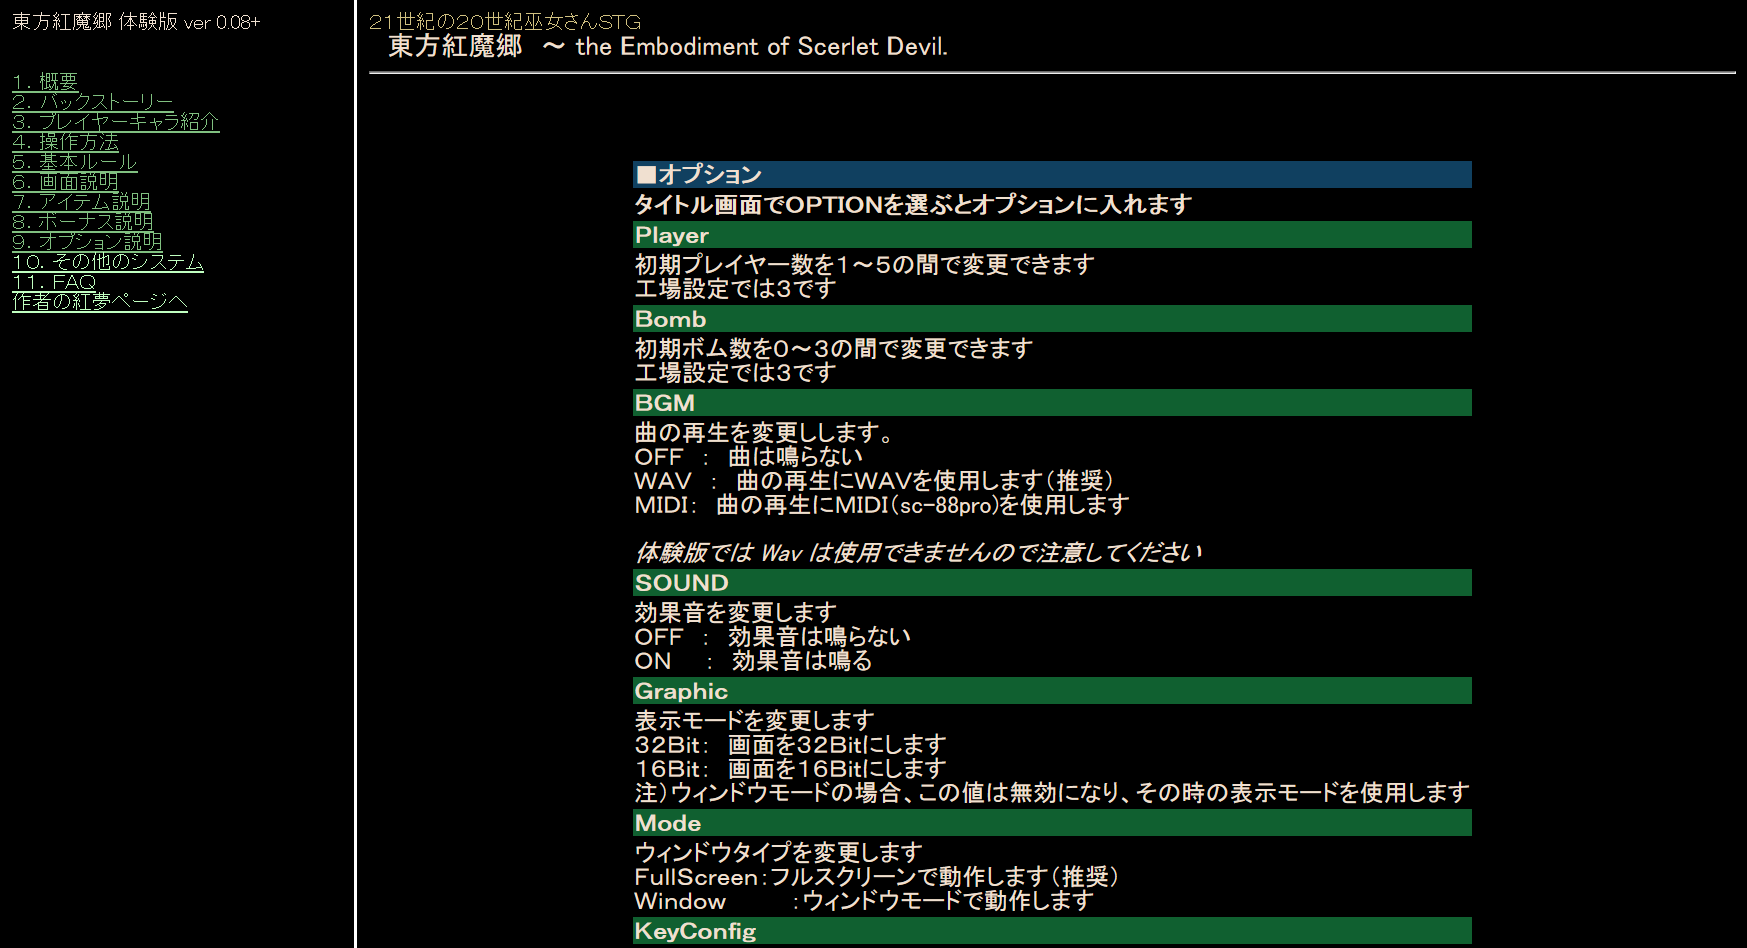Click the line 効果音を変更します
Image resolution: width=1747 pixels, height=948 pixels.
(735, 613)
